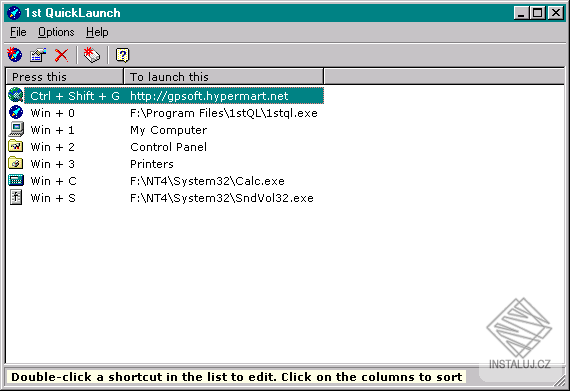570x391 pixels.
Task: Sort by the To launch this column header
Action: point(224,77)
